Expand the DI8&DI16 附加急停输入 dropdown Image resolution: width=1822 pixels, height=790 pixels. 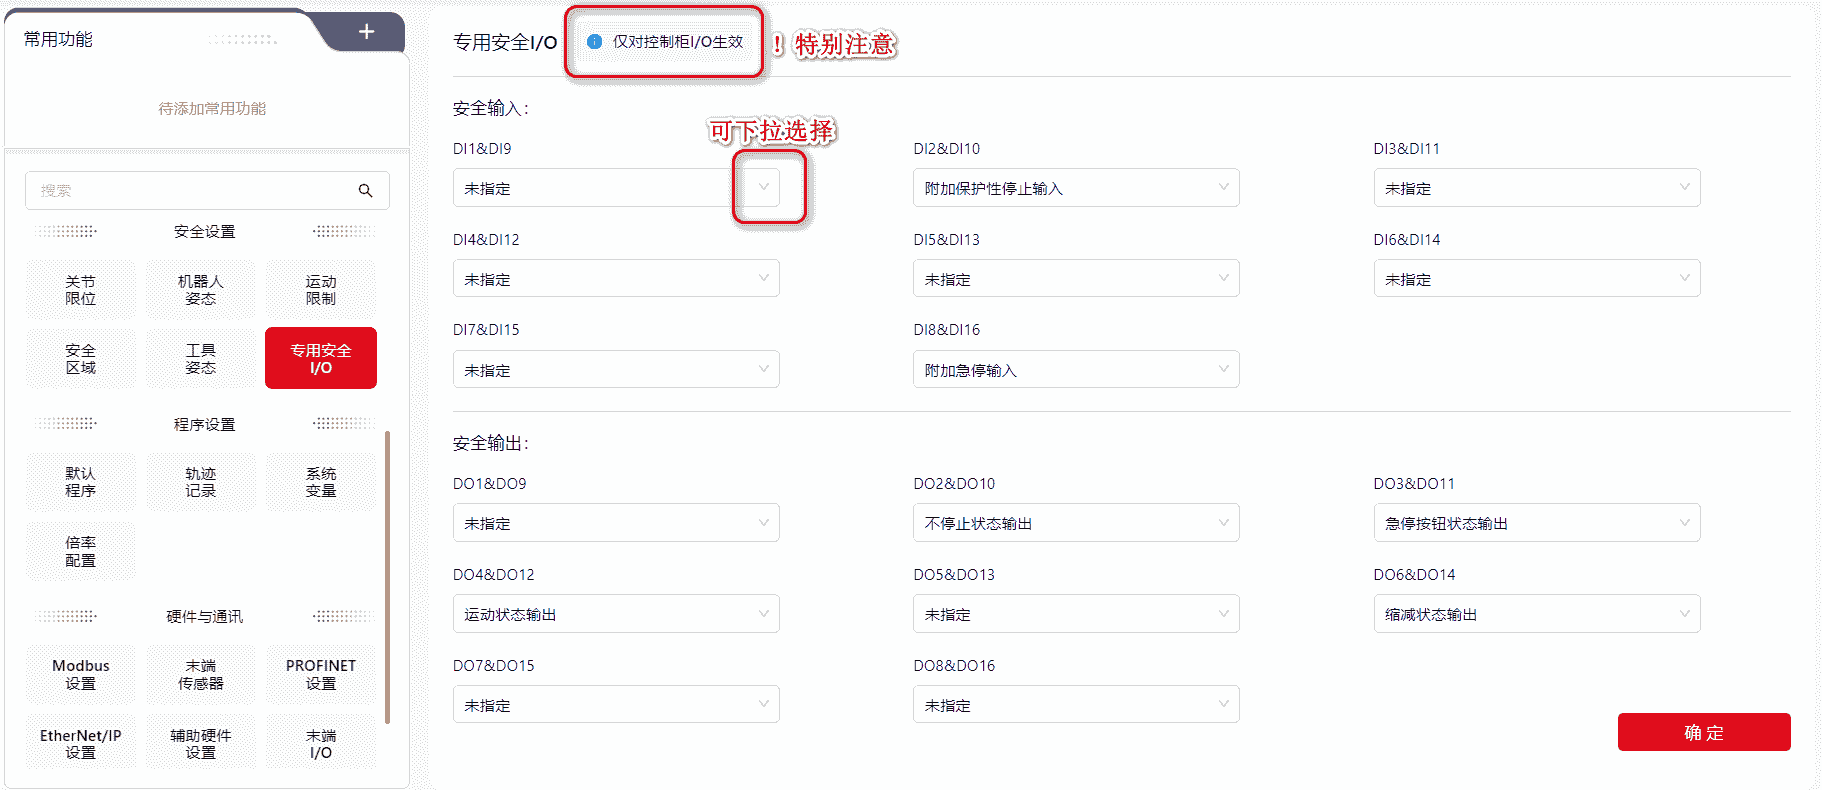[1075, 370]
